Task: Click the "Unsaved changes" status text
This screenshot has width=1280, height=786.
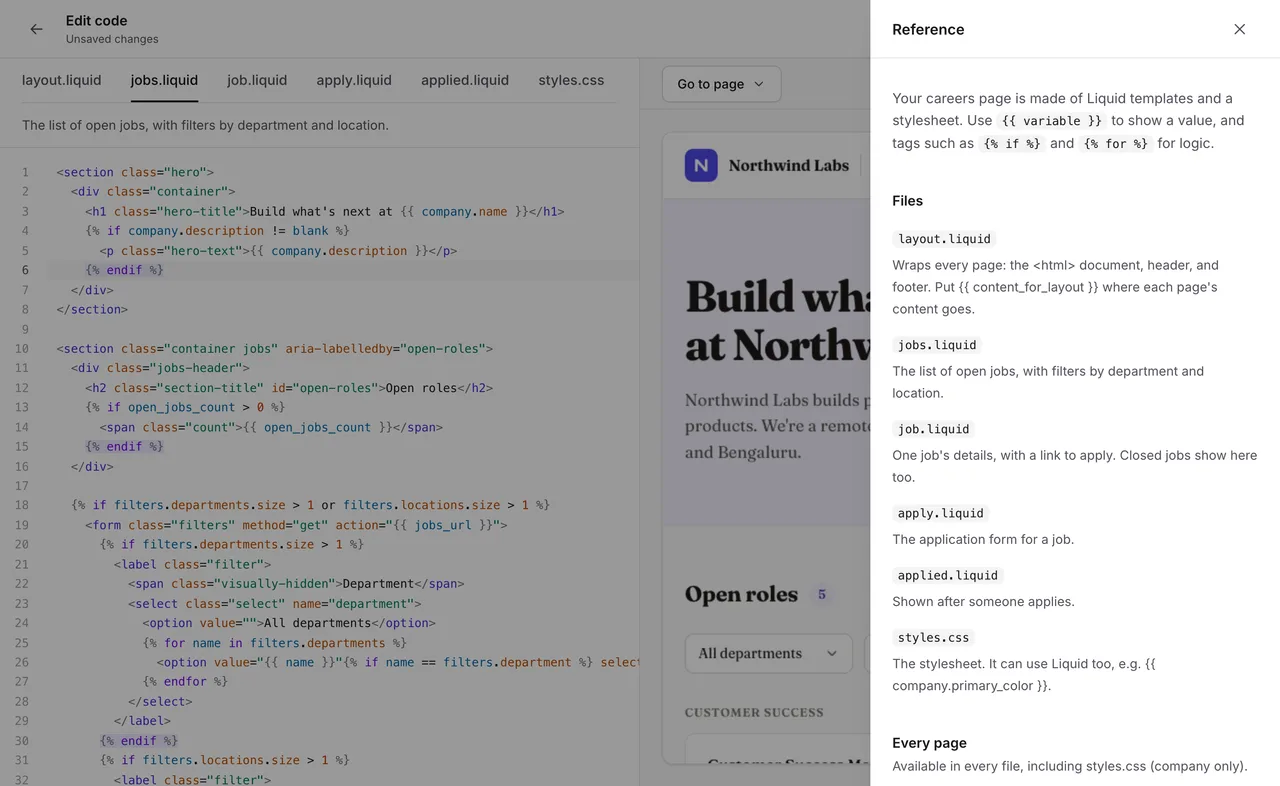Action: click(x=112, y=39)
